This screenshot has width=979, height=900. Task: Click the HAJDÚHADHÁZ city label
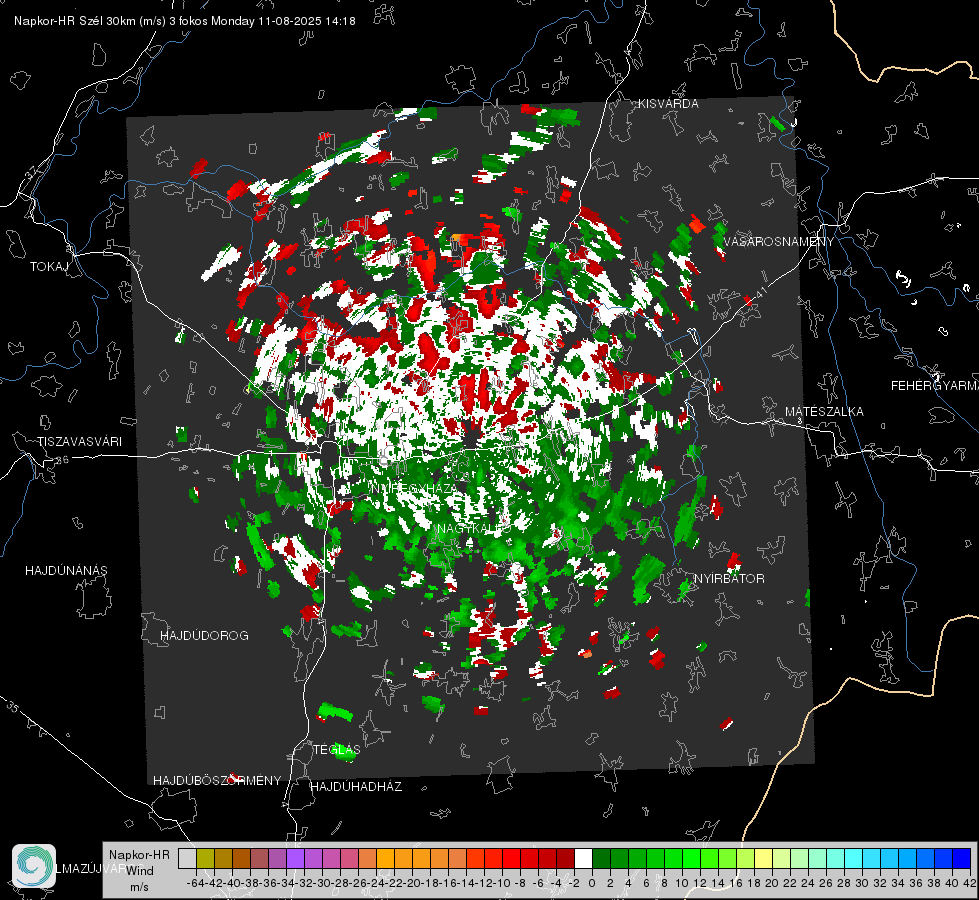tap(356, 786)
